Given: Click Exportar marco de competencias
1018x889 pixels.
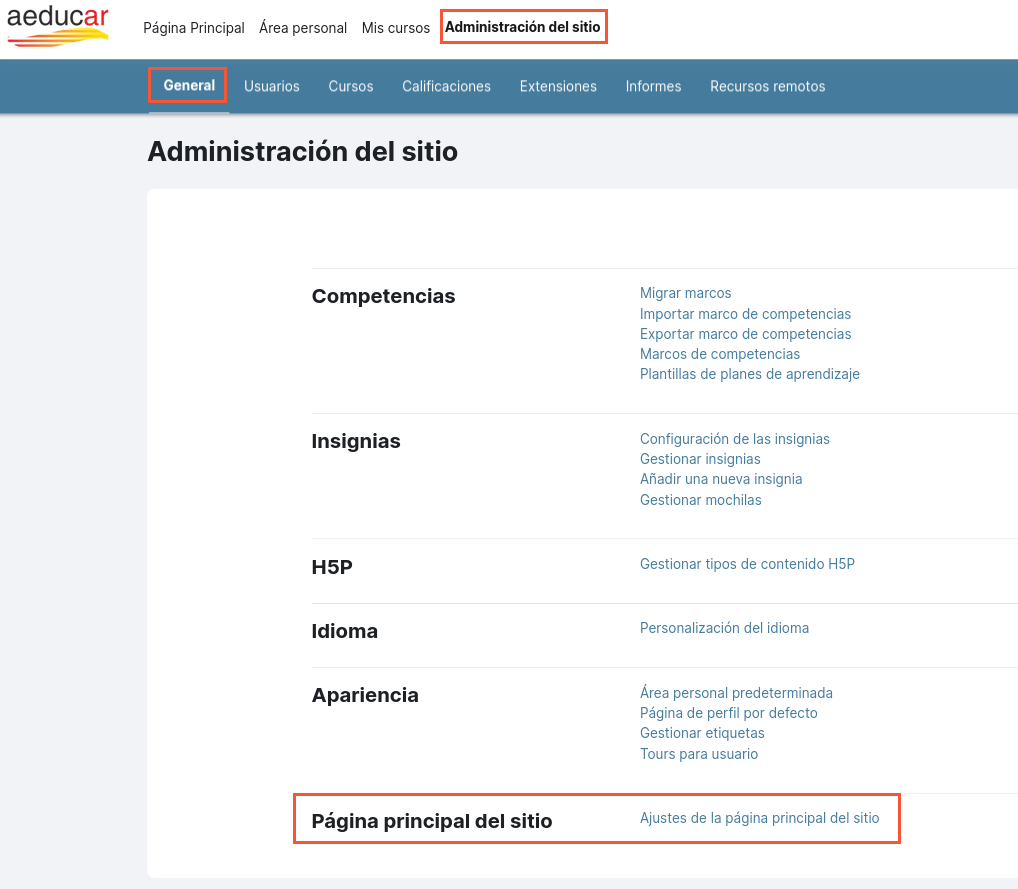Looking at the screenshot, I should pyautogui.click(x=745, y=334).
